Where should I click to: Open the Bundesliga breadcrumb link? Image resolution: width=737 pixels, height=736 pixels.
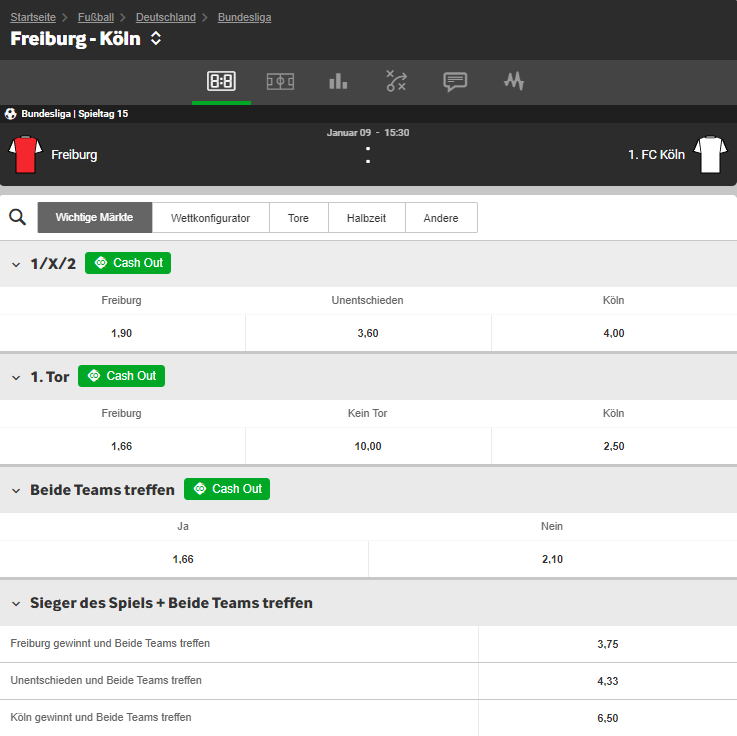[244, 17]
